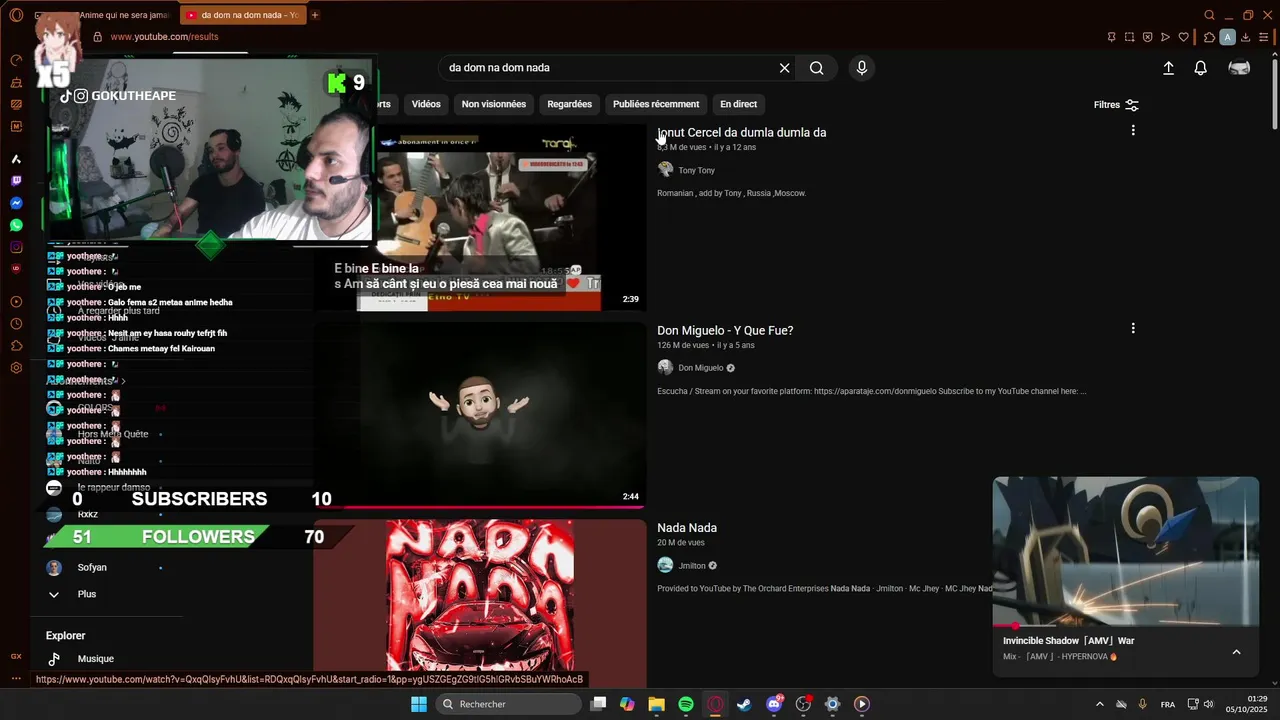Image resolution: width=1280 pixels, height=720 pixels.
Task: Select Publiées récemment filter chip
Action: pos(656,104)
